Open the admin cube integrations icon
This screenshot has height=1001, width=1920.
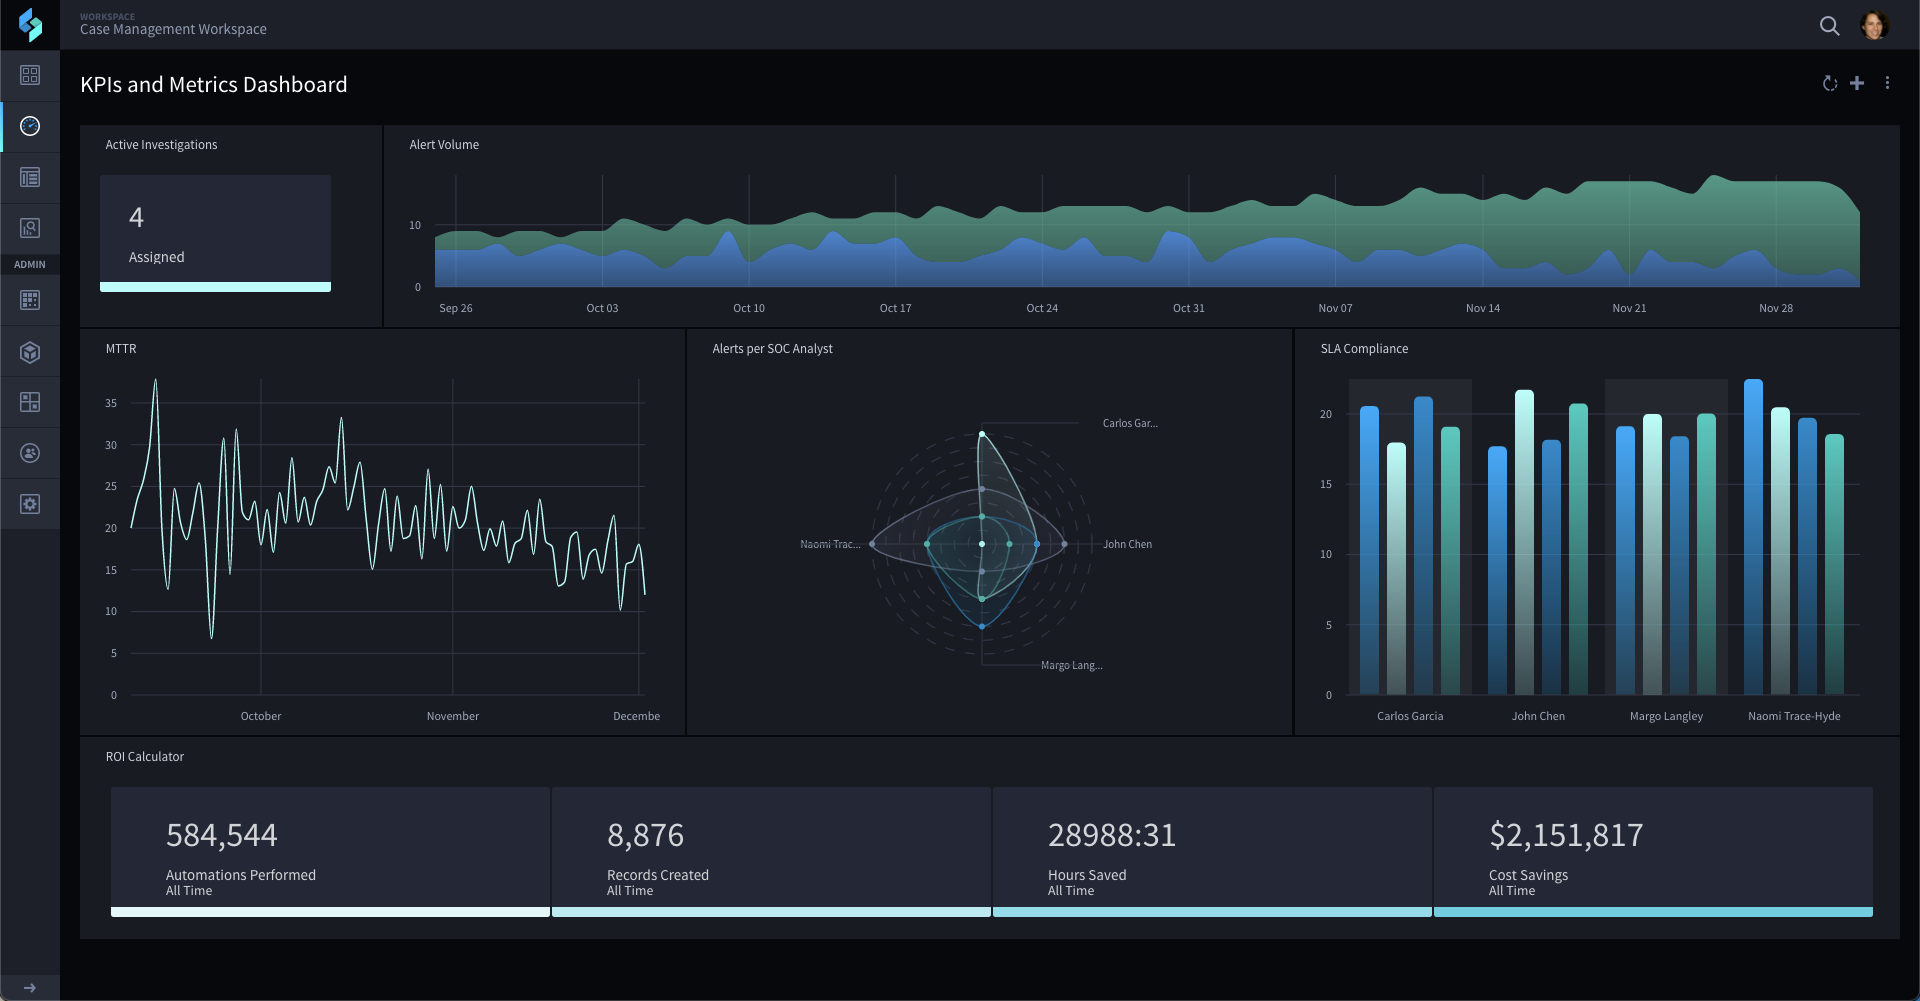30,352
